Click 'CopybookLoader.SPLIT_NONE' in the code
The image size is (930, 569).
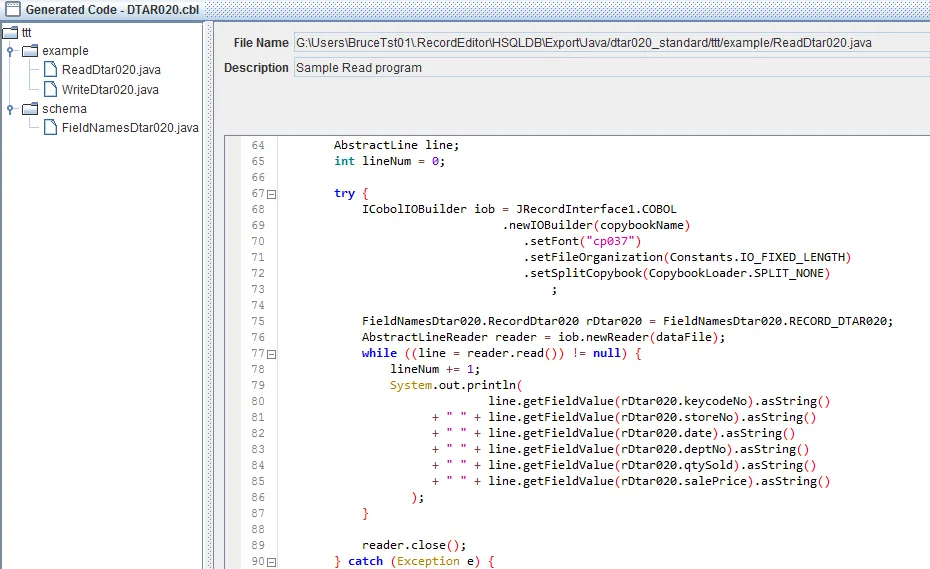point(736,273)
